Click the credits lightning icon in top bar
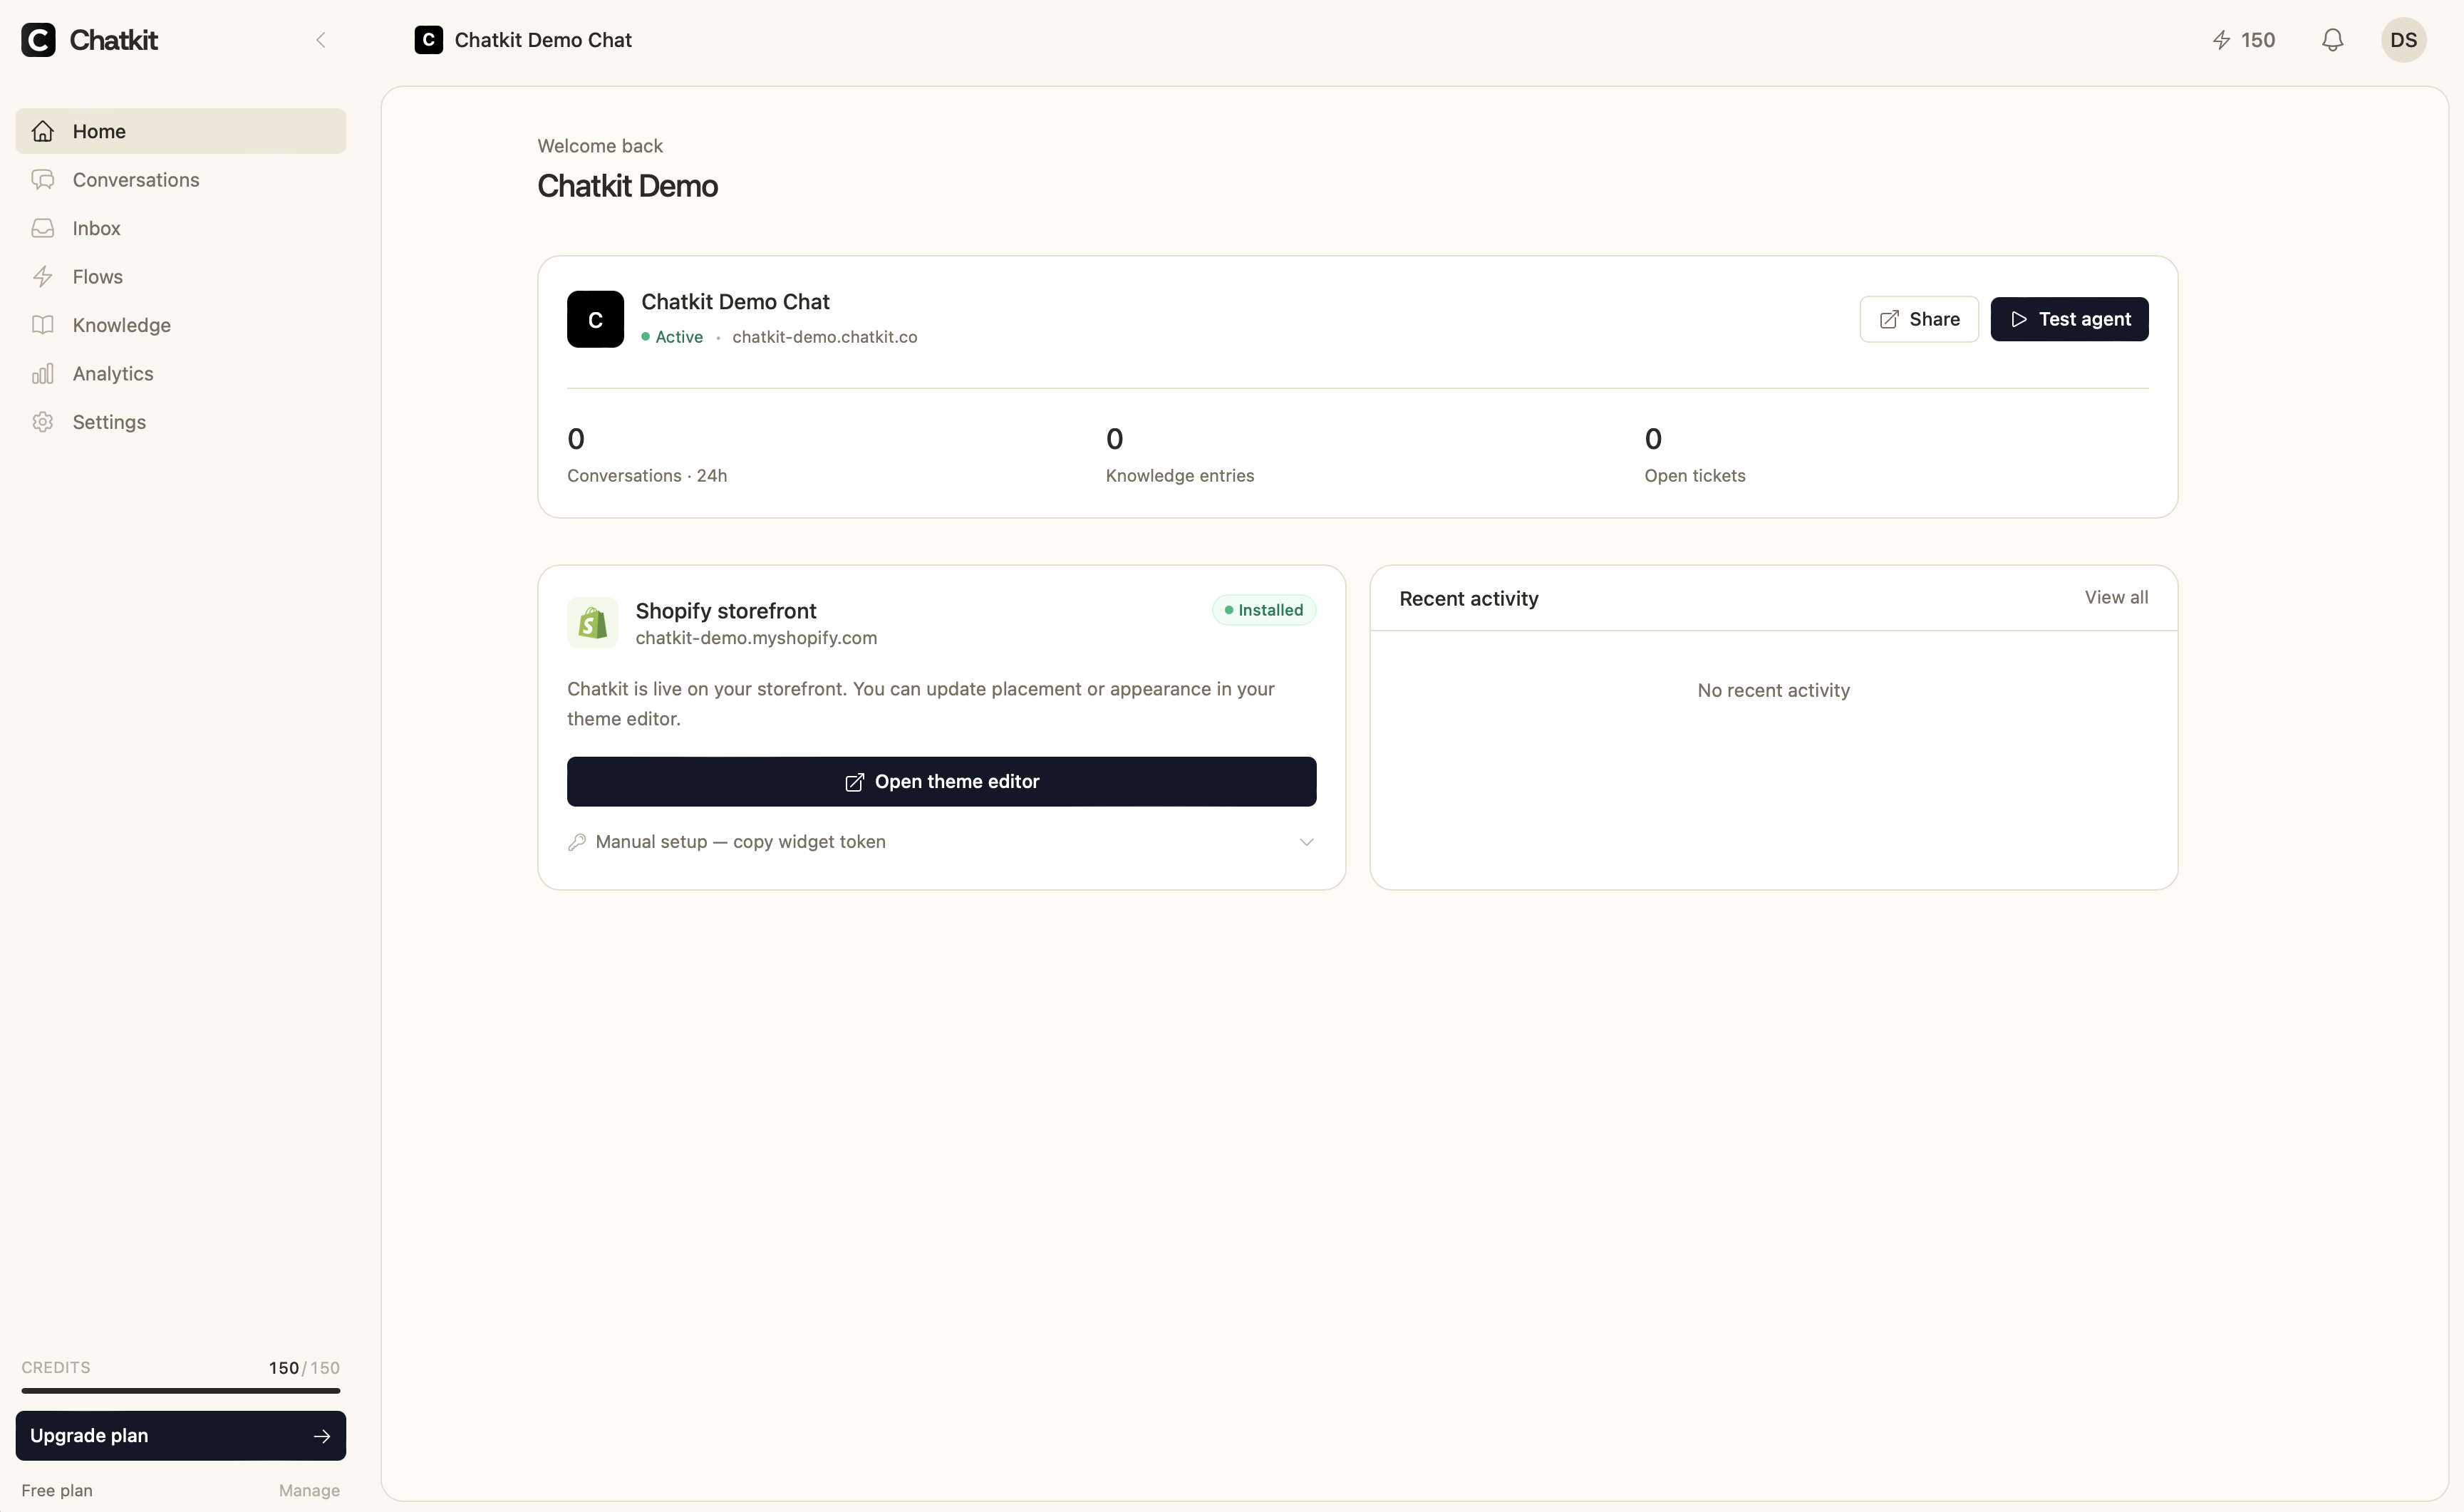This screenshot has width=2464, height=1512. coord(2221,40)
